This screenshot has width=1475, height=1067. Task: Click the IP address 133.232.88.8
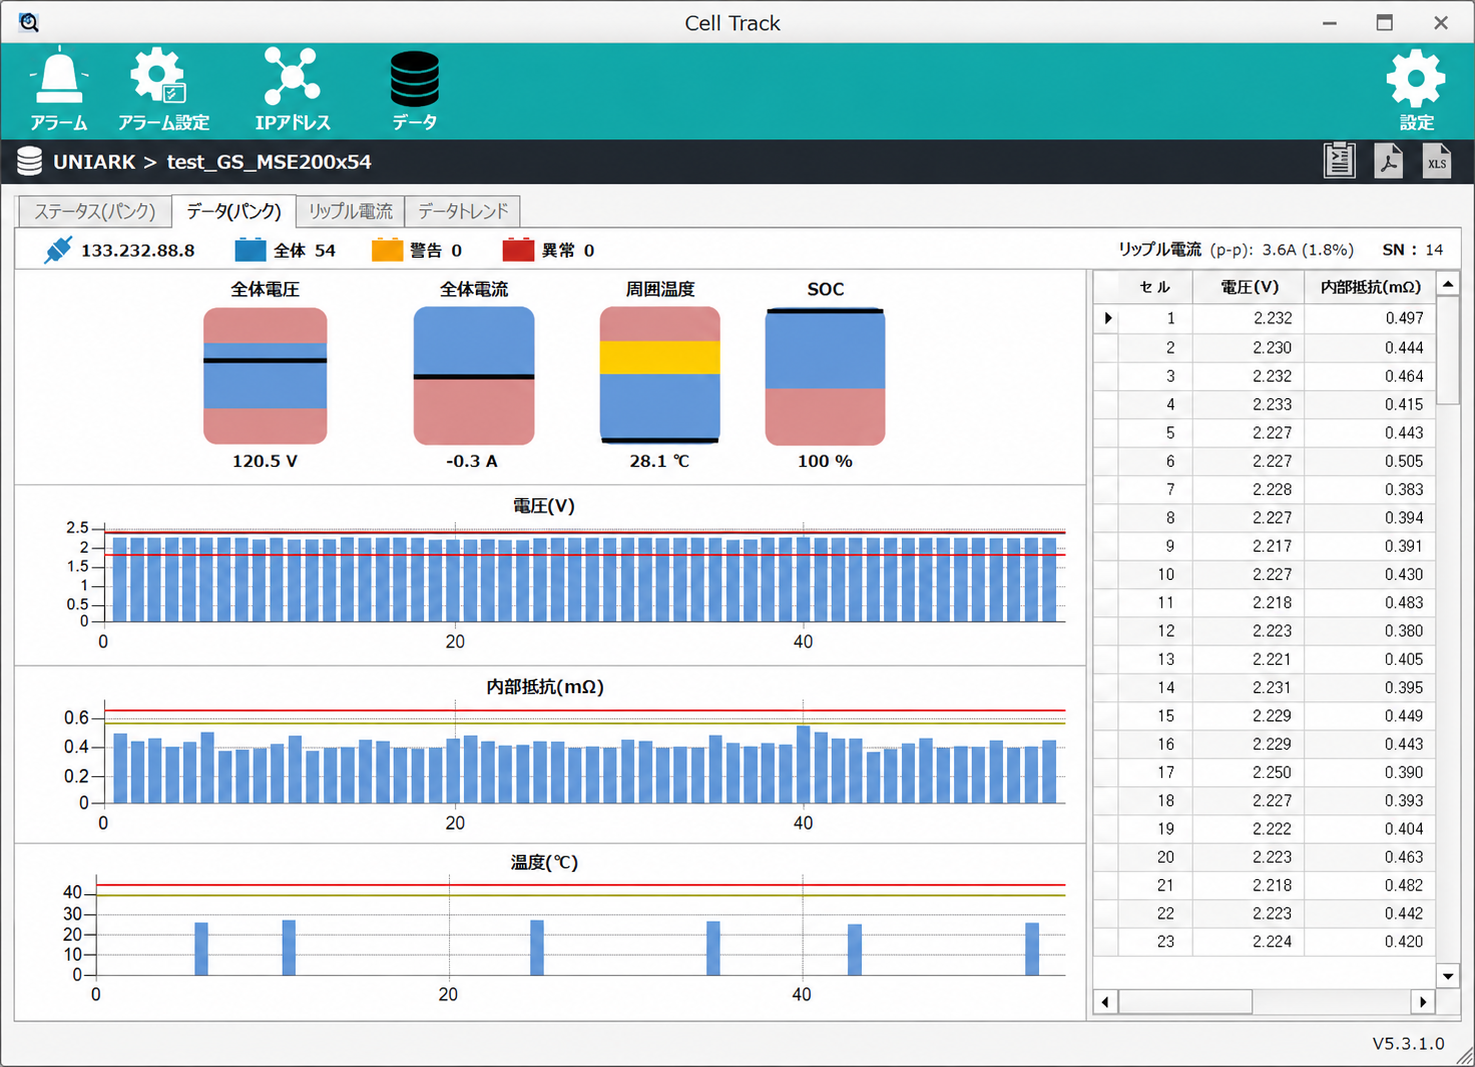(x=138, y=250)
